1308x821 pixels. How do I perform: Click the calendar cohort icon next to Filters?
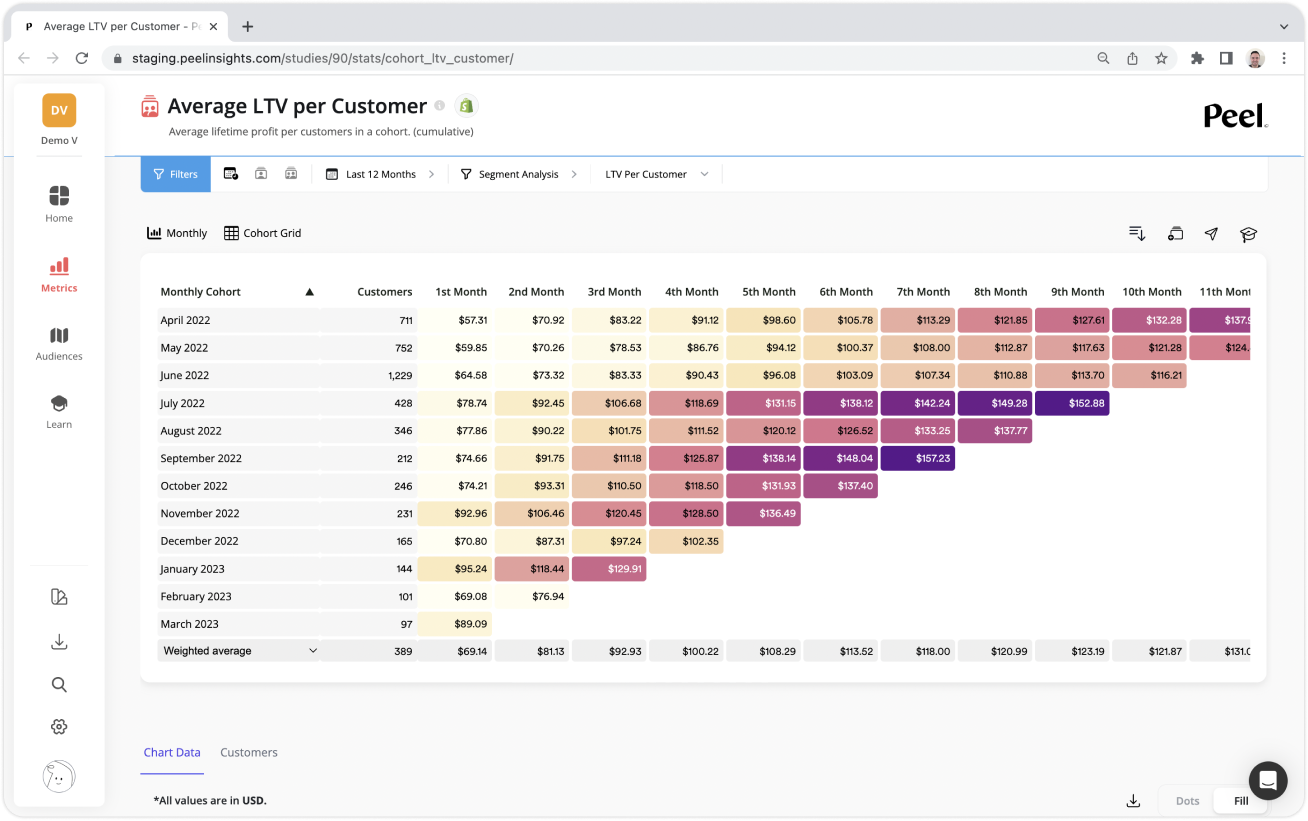[231, 174]
